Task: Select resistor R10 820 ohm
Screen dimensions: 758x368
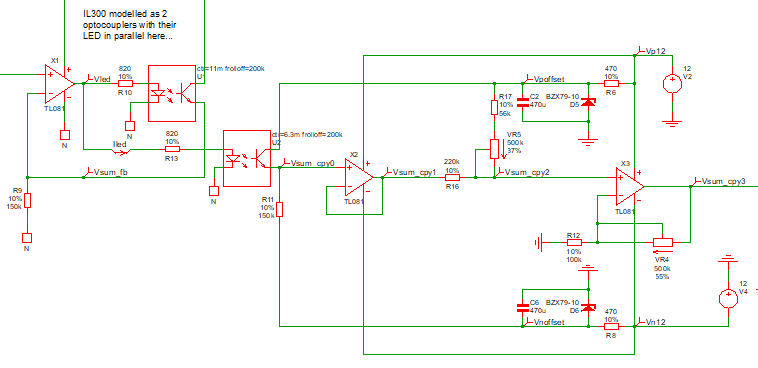Action: pyautogui.click(x=125, y=83)
